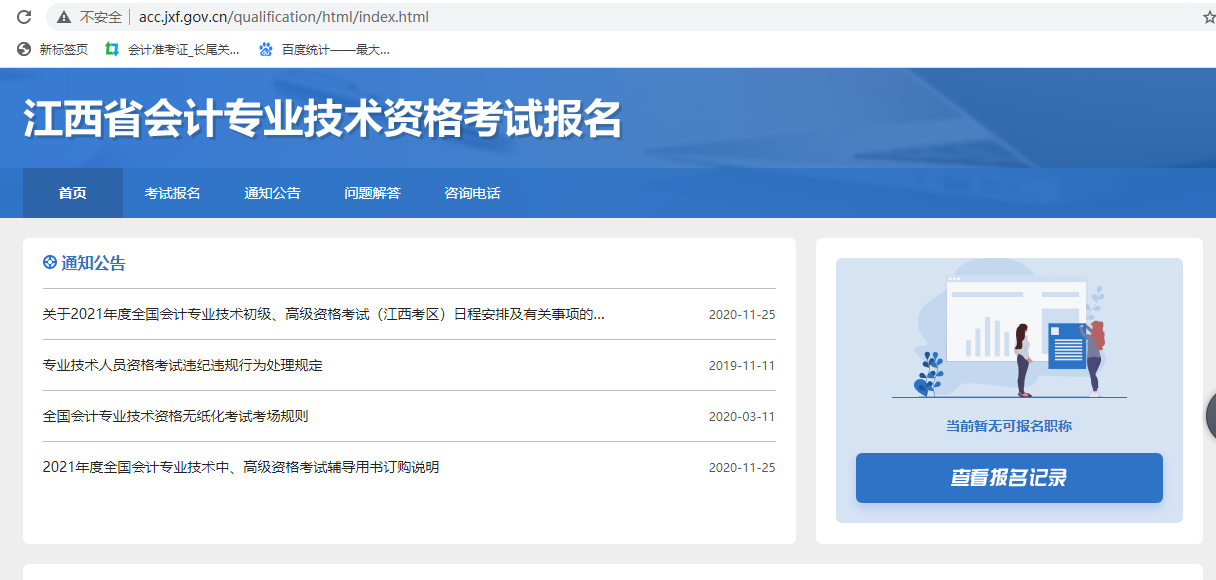Screen dimensions: 1216x580
Task: Reload the page with the refresh icon
Action: (x=25, y=17)
